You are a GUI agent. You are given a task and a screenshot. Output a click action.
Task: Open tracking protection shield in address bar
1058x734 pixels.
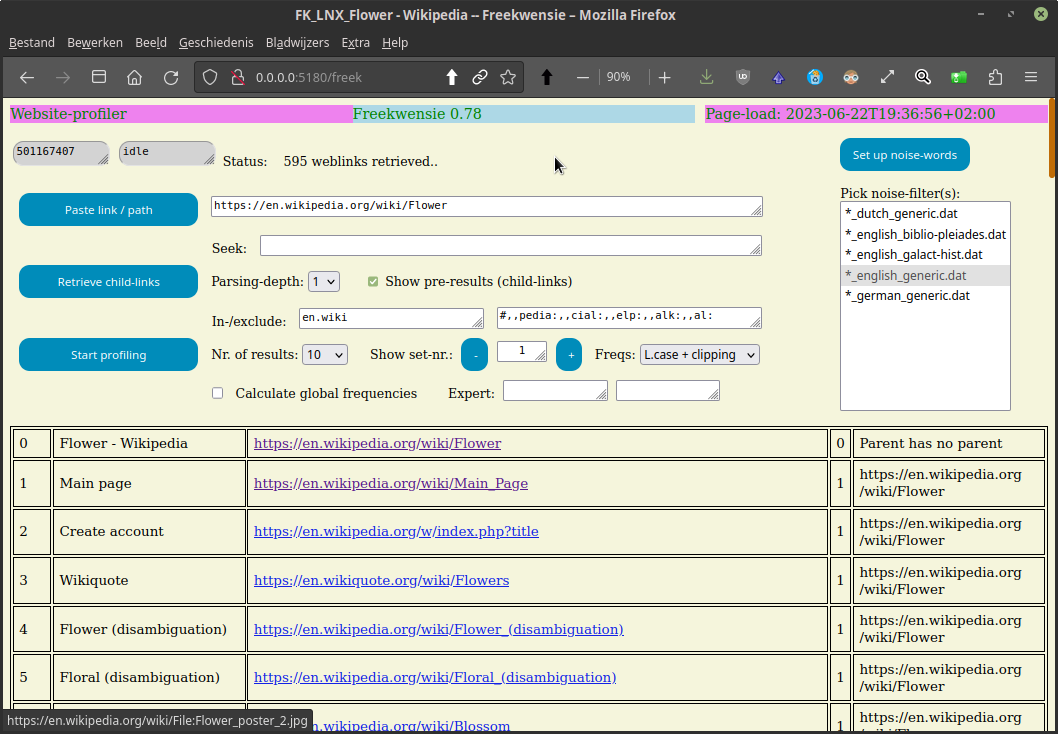[x=210, y=78]
